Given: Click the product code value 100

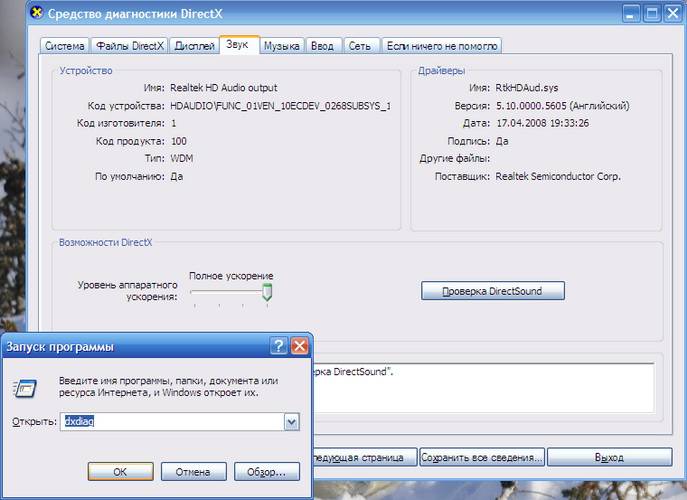Looking at the screenshot, I should point(178,141).
